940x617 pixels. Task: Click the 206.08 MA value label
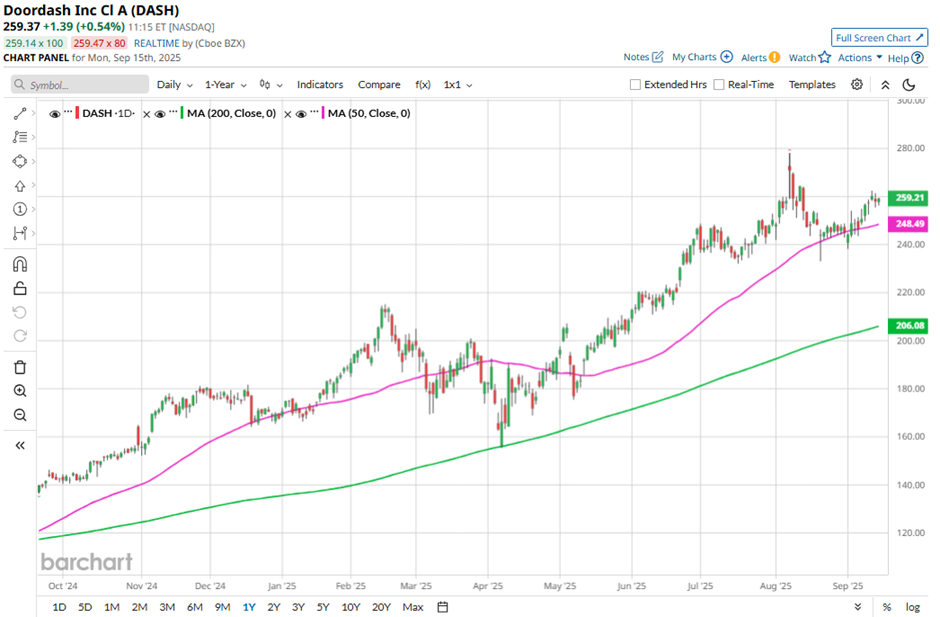click(x=909, y=326)
